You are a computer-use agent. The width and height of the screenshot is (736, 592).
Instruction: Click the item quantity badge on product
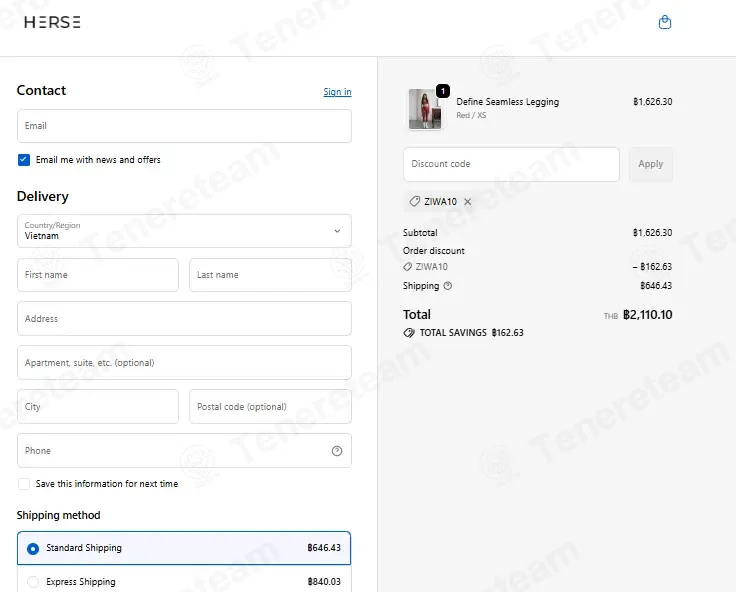point(443,91)
